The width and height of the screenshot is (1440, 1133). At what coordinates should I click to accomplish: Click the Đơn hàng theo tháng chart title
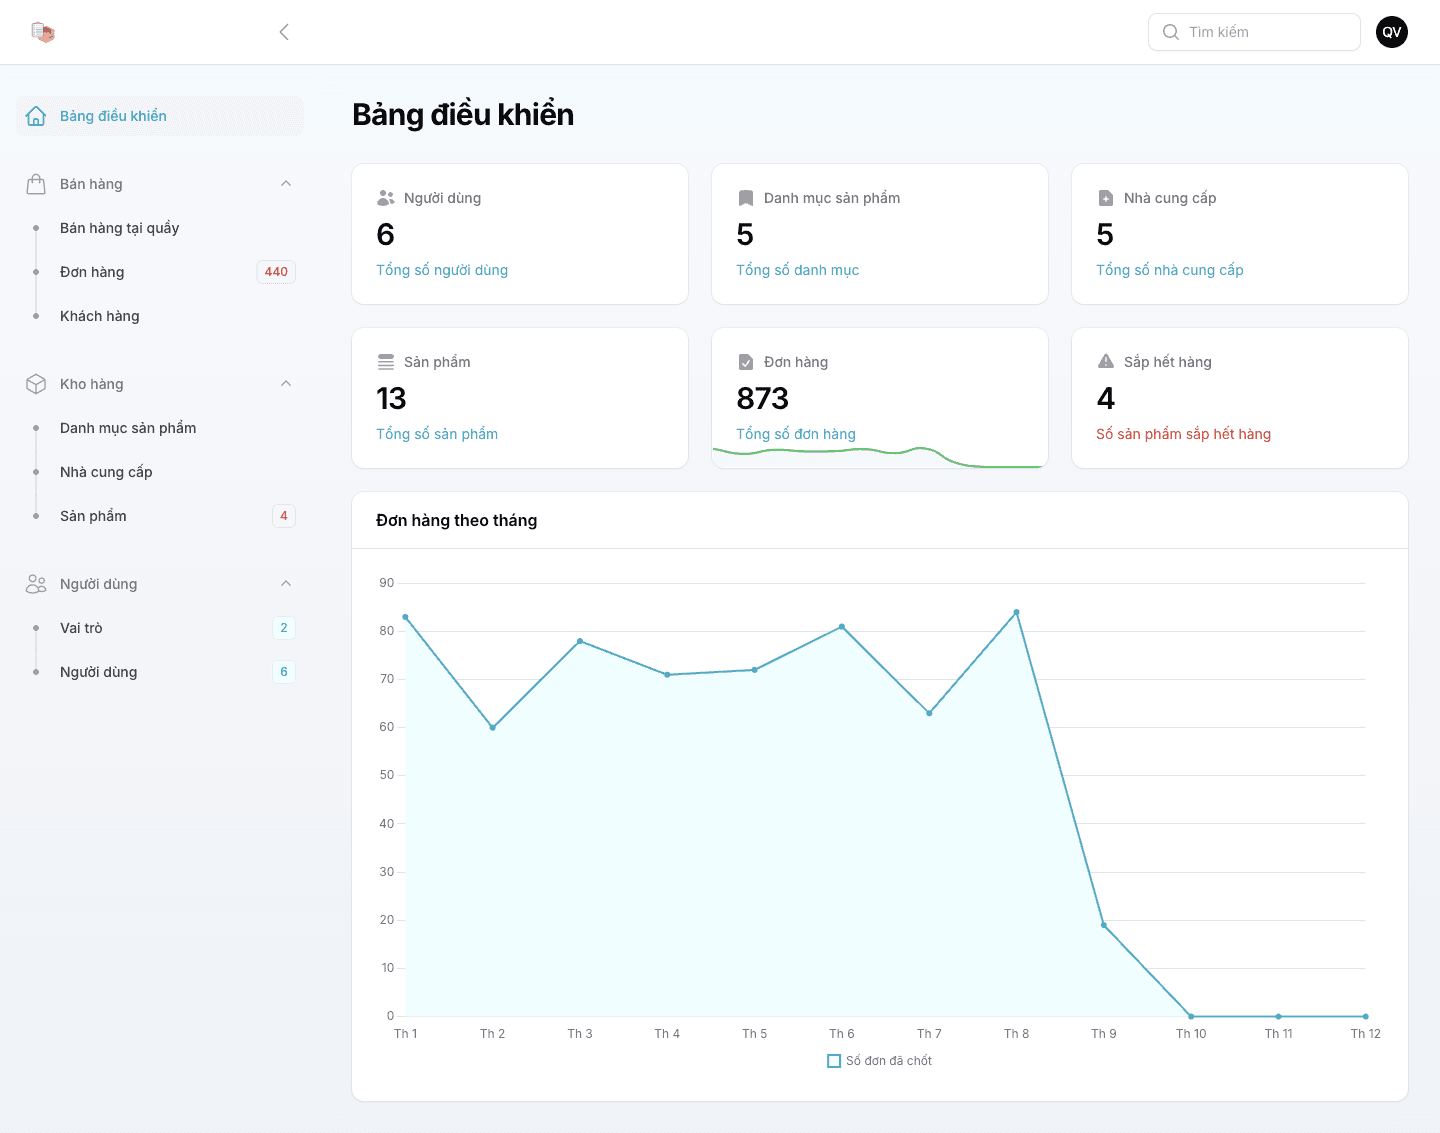[x=457, y=520]
